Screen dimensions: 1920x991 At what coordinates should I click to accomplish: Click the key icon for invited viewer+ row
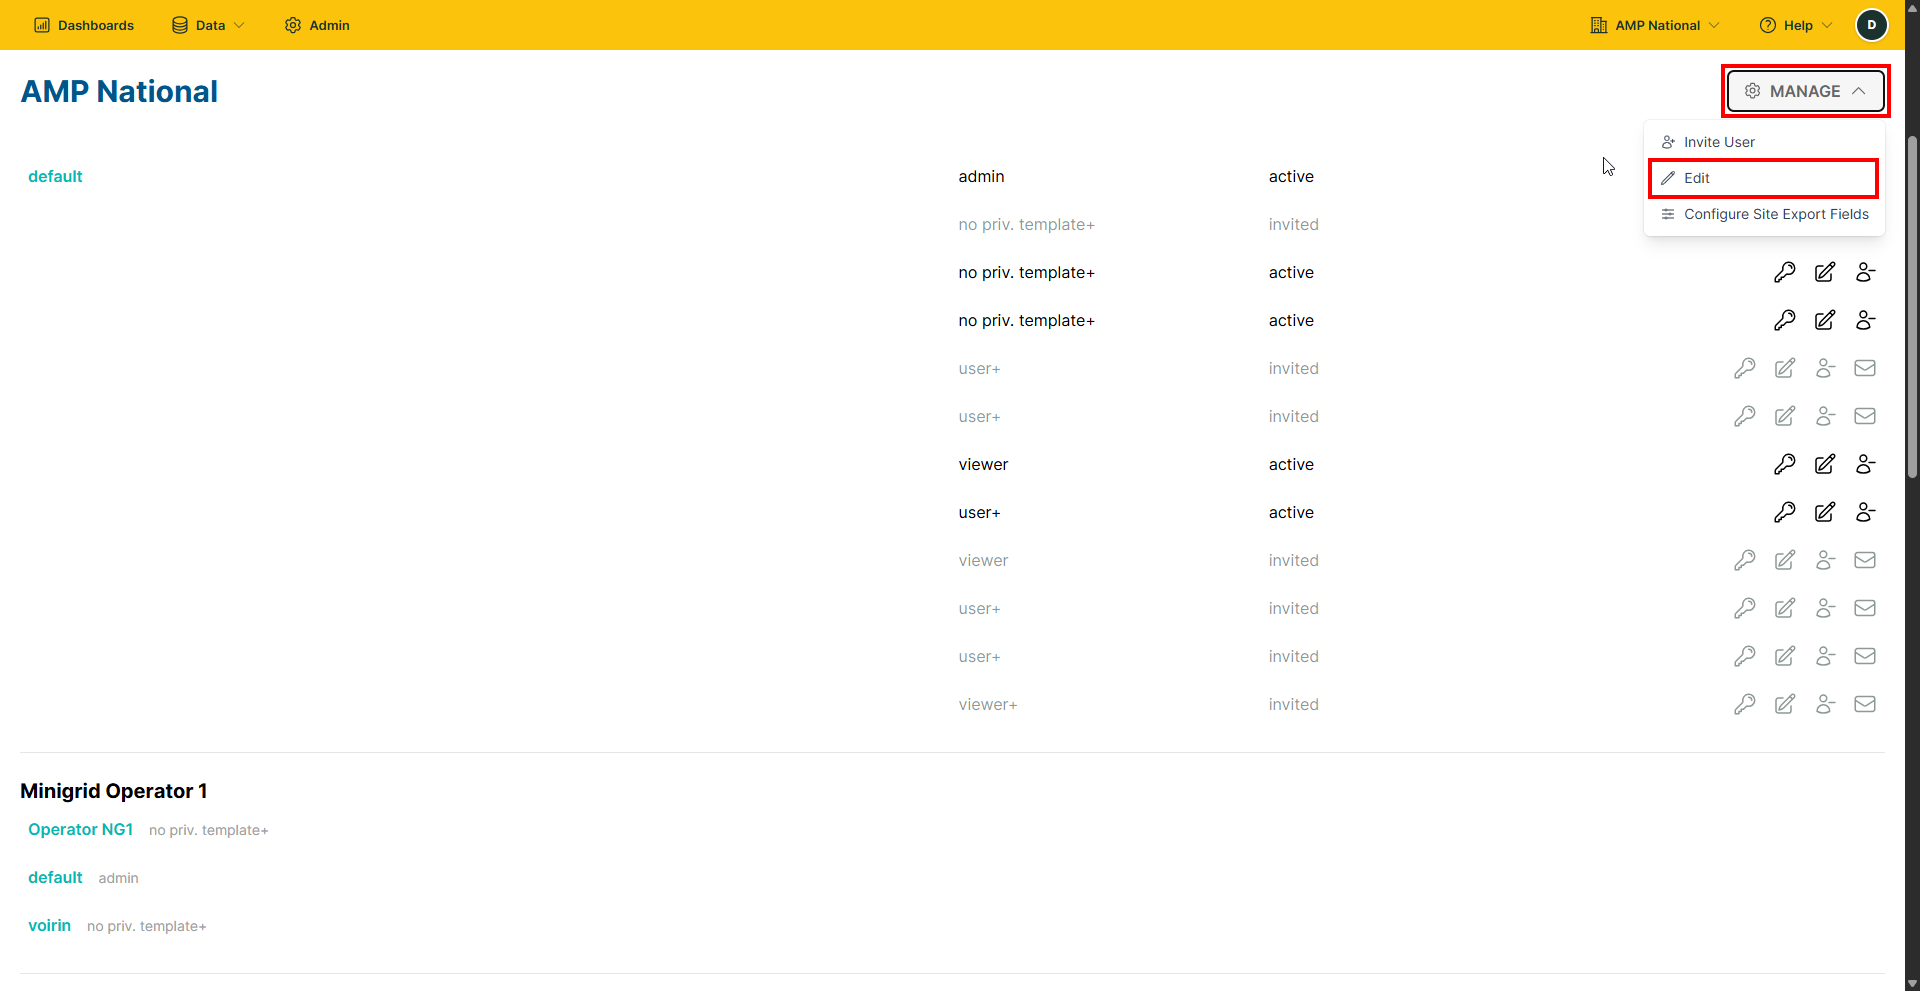[x=1745, y=704]
